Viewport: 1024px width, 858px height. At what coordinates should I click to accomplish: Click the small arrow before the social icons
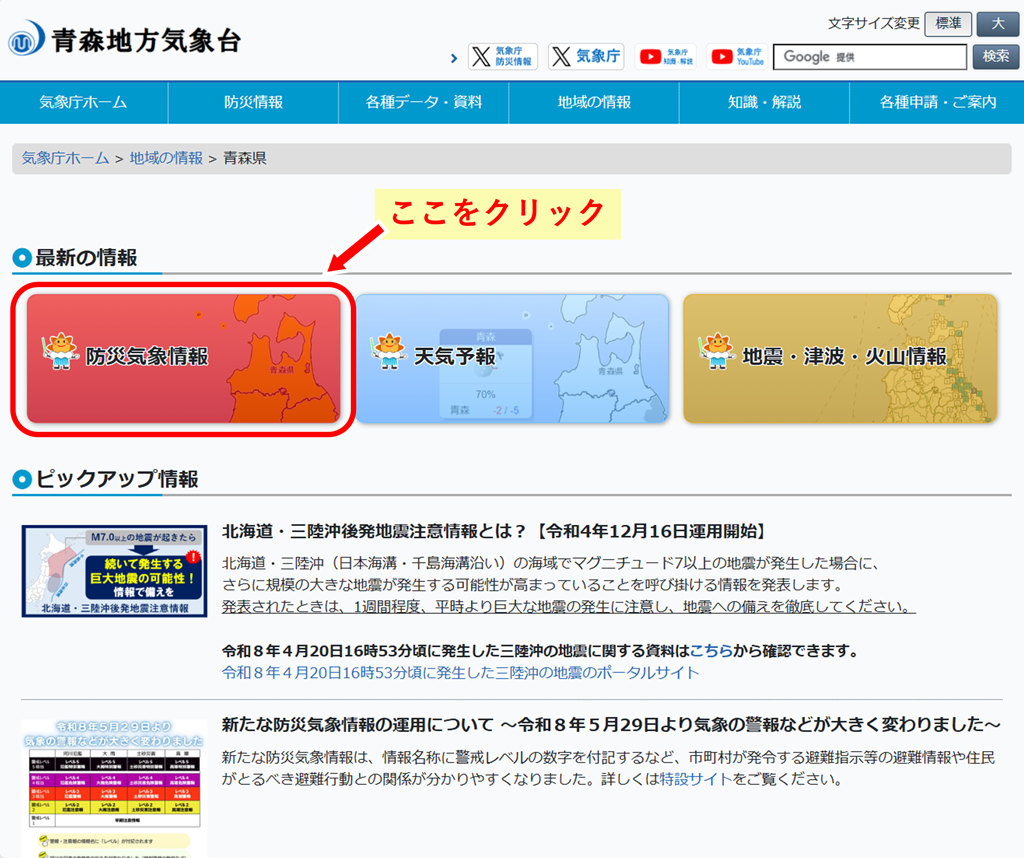(454, 59)
